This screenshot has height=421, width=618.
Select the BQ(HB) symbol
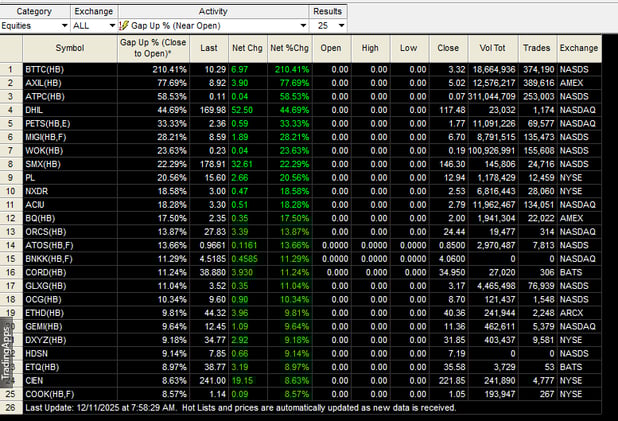40,218
